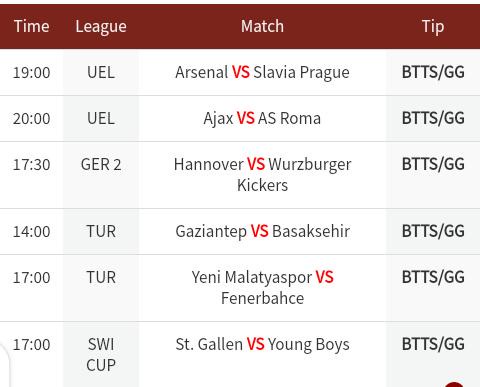This screenshot has width=480, height=387.
Task: Select the 14:00 time cell
Action: coord(32,232)
